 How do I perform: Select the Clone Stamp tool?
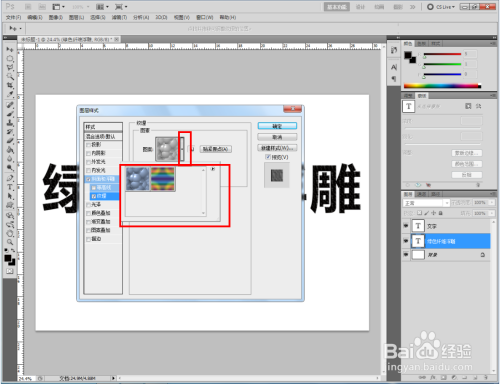[10, 123]
